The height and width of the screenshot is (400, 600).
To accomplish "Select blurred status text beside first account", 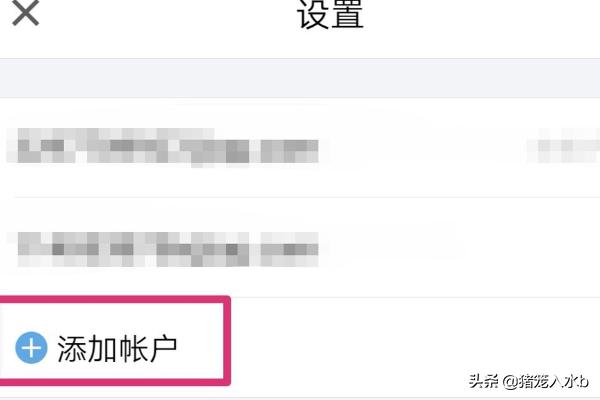I will 563,145.
